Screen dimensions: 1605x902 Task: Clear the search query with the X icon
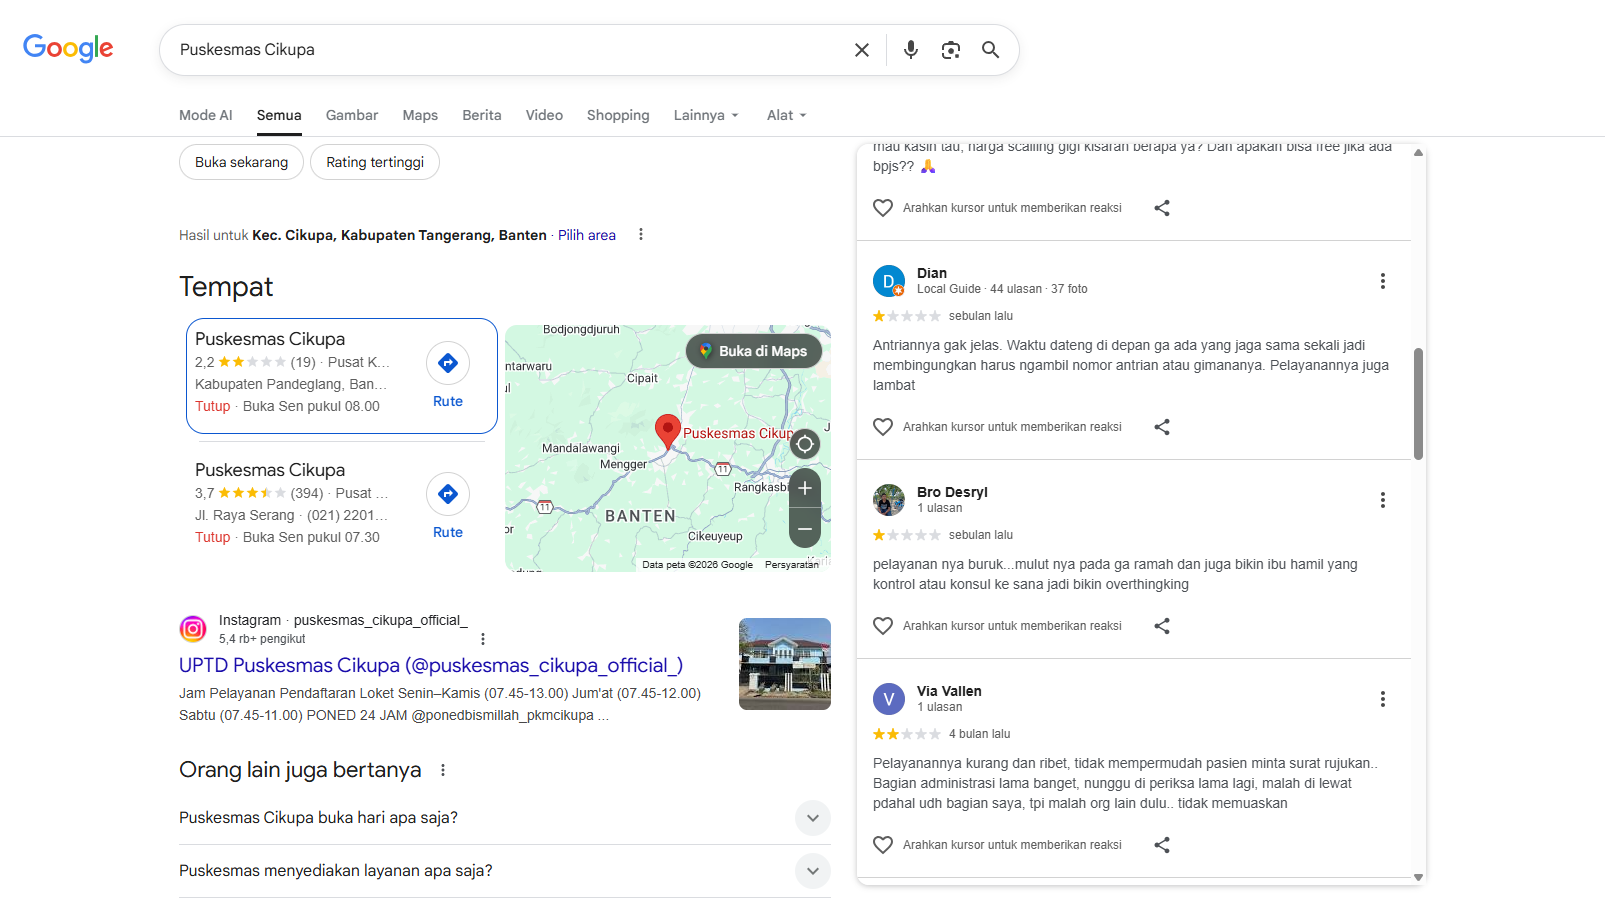coord(861,49)
